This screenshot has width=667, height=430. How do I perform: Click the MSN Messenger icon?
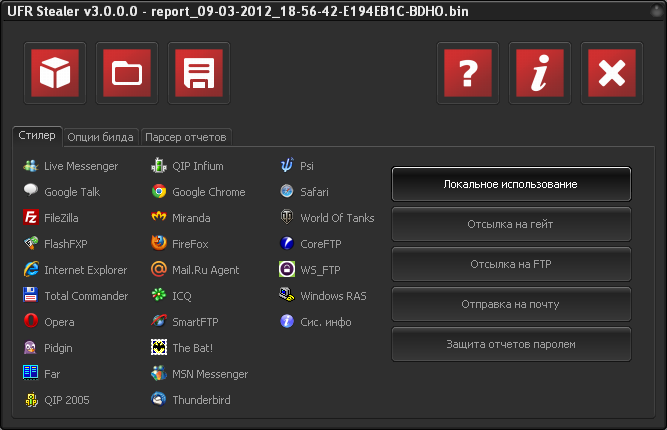[159, 373]
